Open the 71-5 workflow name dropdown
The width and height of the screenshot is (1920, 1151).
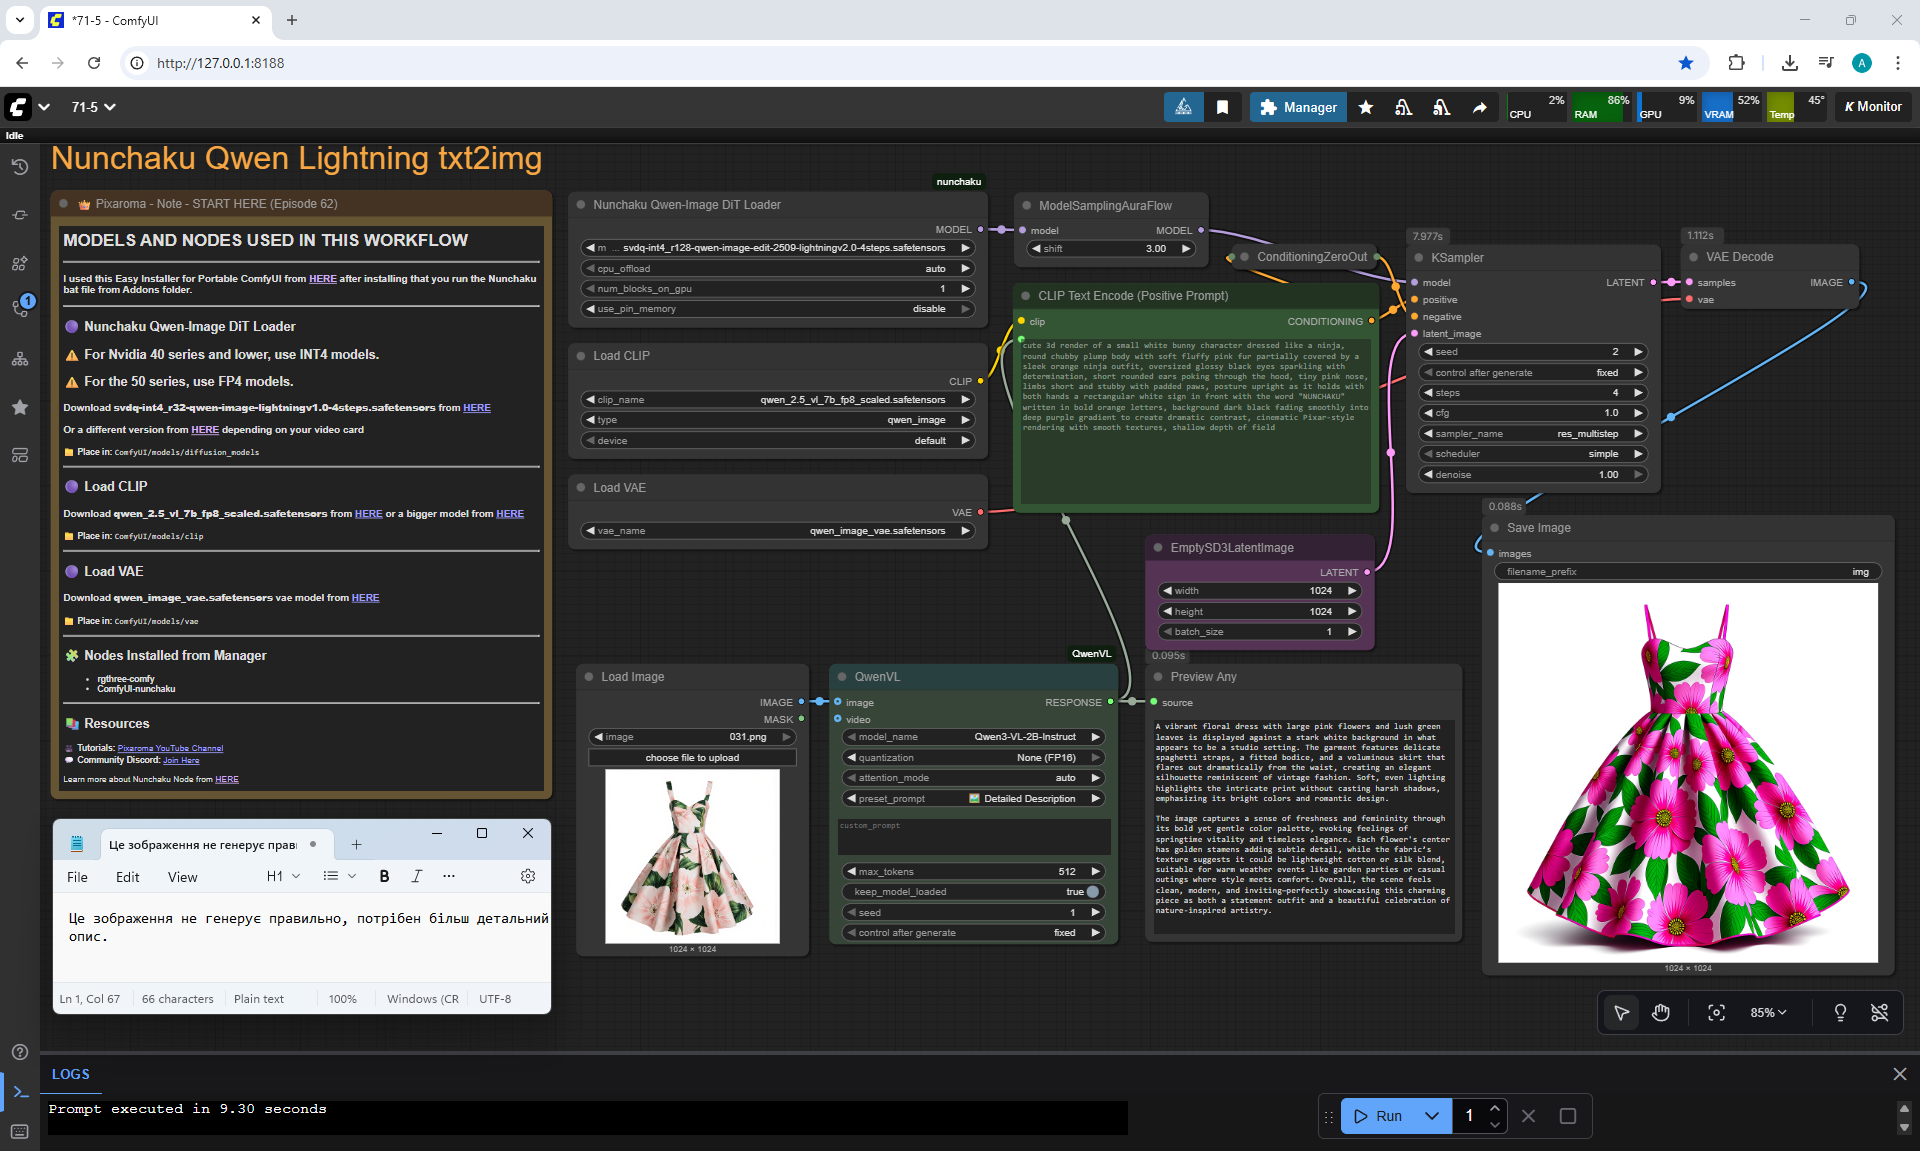94,107
